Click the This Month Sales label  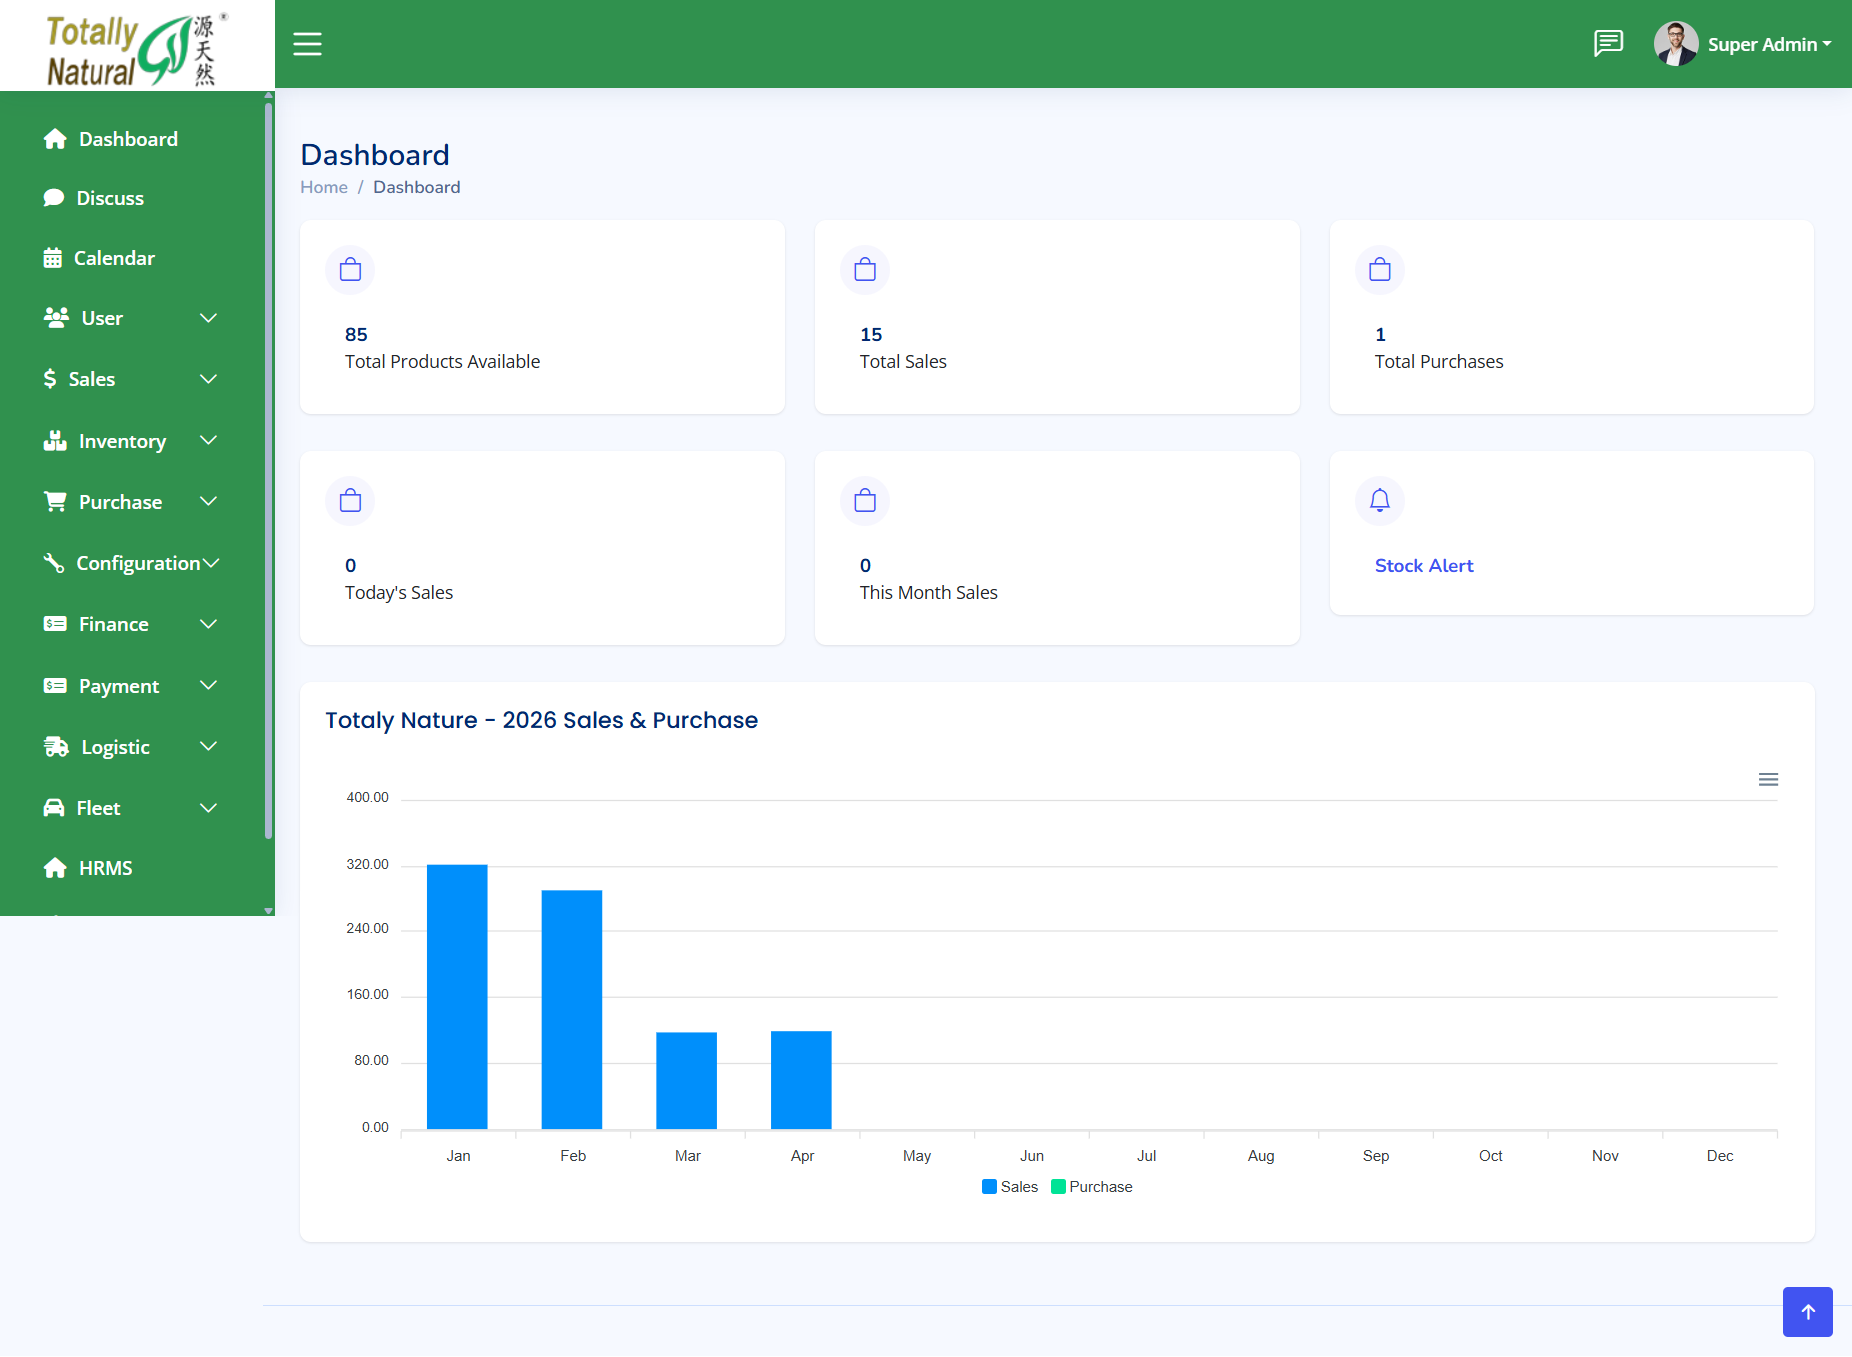pos(929,593)
